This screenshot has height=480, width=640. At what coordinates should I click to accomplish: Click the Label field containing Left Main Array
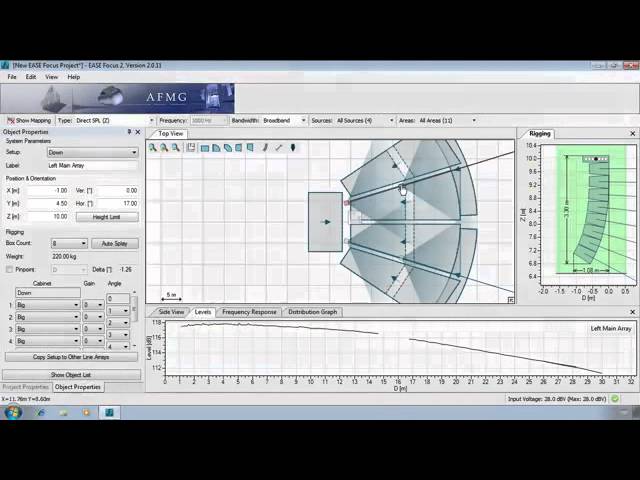click(x=93, y=165)
